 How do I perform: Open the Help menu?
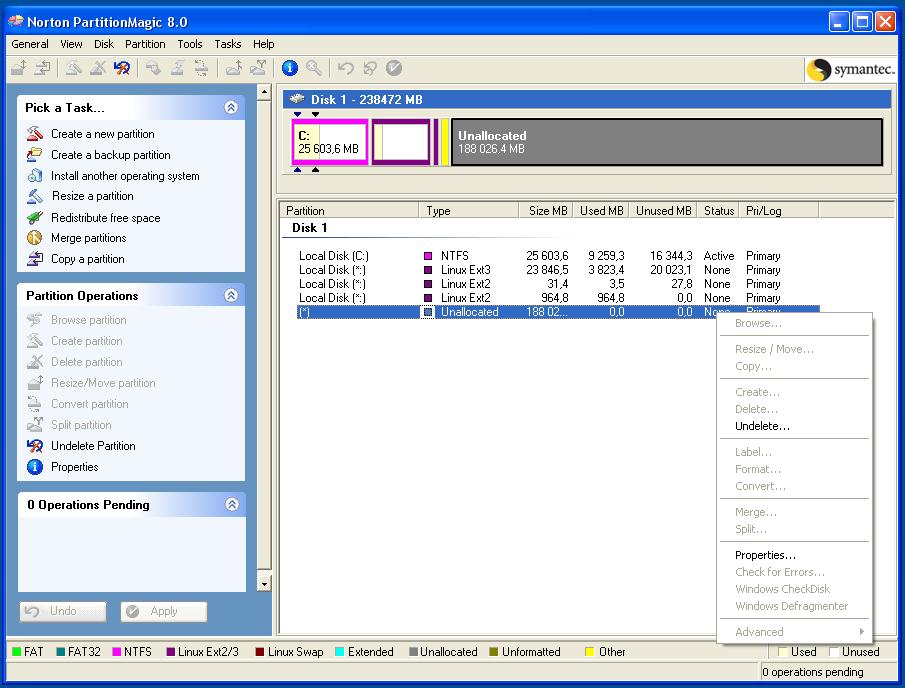click(263, 44)
